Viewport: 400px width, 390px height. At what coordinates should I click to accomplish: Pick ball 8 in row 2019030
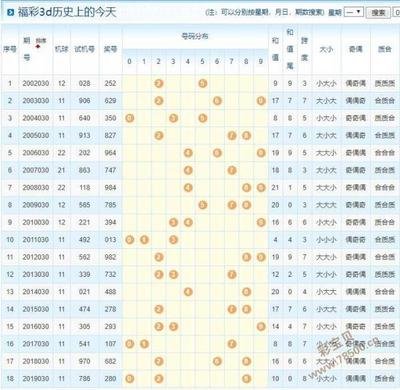click(x=246, y=379)
